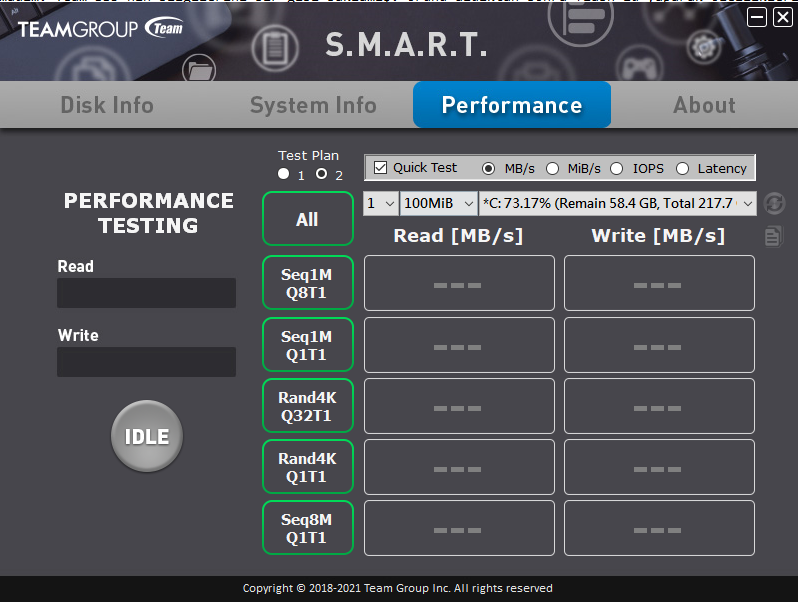
Task: Click the Rand4K Q32T1 write result box
Action: [659, 407]
